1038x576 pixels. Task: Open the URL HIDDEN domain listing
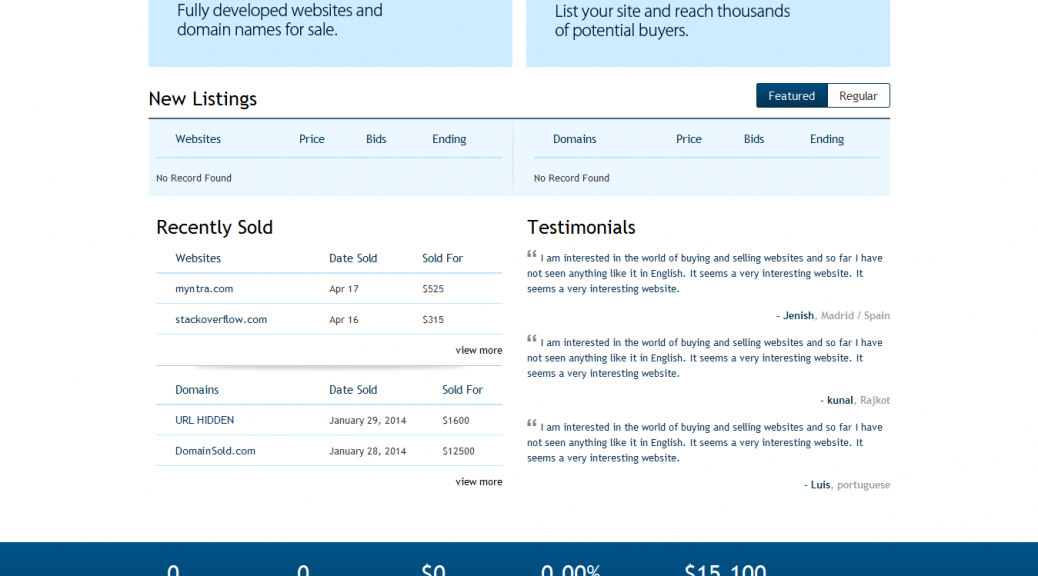pyautogui.click(x=205, y=420)
